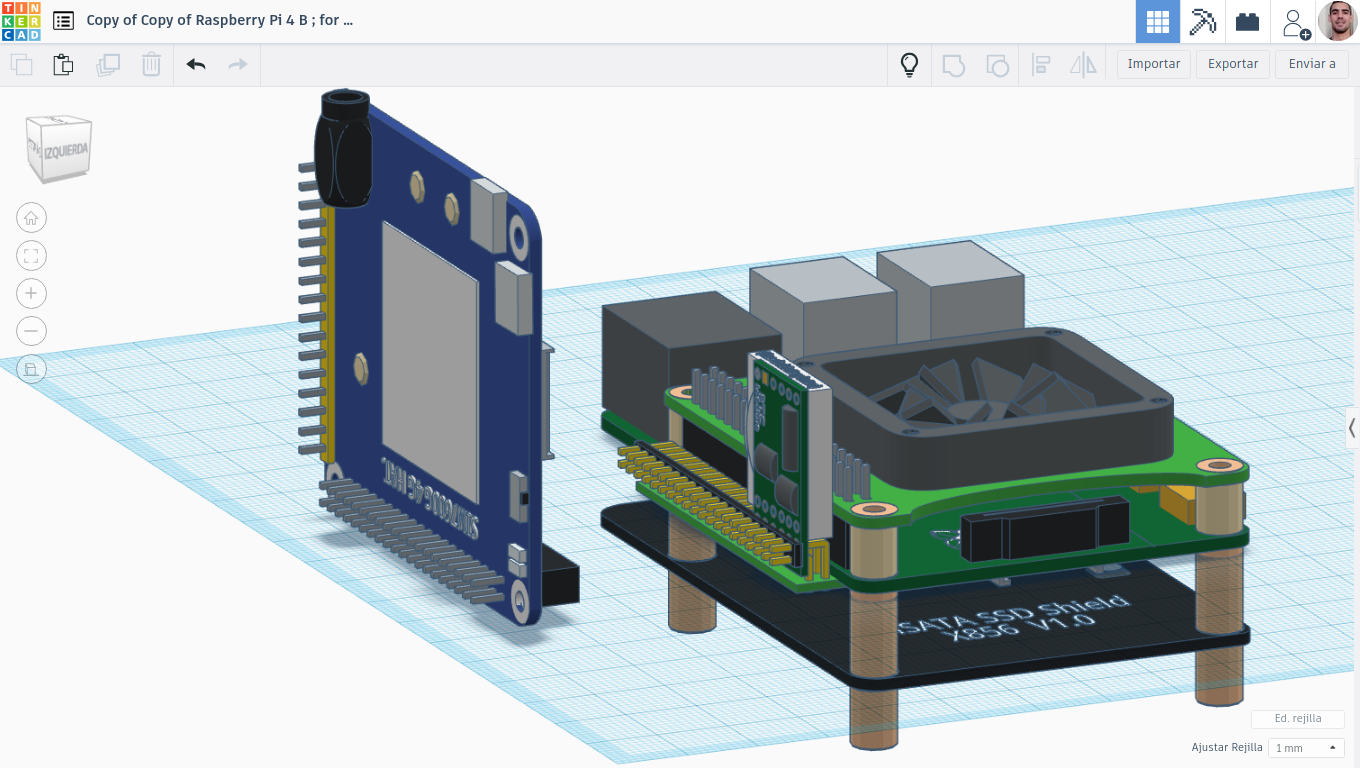The height and width of the screenshot is (768, 1360).
Task: Open the Tinkercad logo home link
Action: click(21, 21)
